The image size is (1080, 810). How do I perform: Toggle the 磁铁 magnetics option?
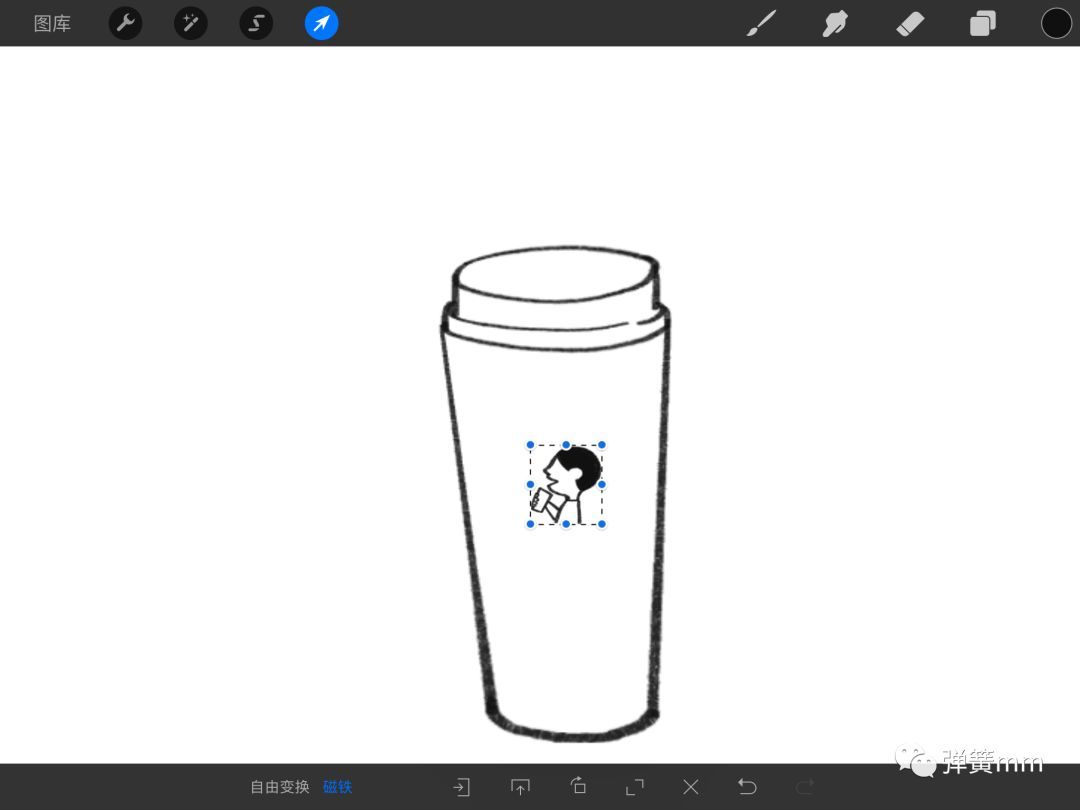tap(337, 787)
